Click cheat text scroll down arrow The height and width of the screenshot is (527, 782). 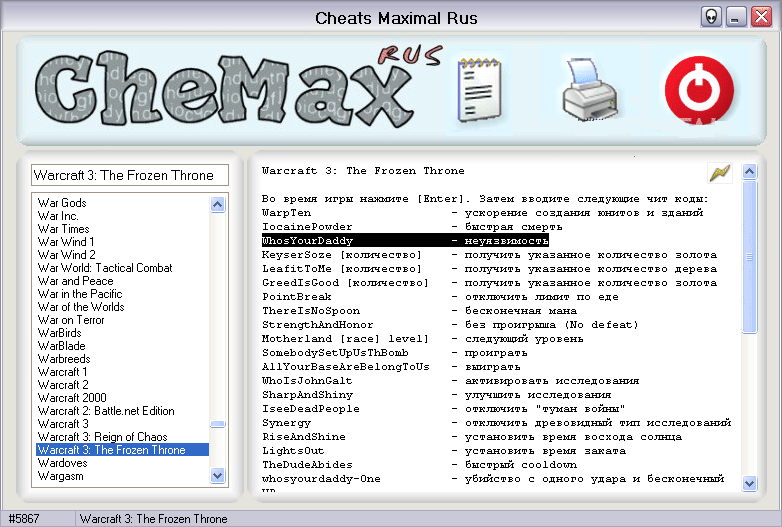coord(750,483)
